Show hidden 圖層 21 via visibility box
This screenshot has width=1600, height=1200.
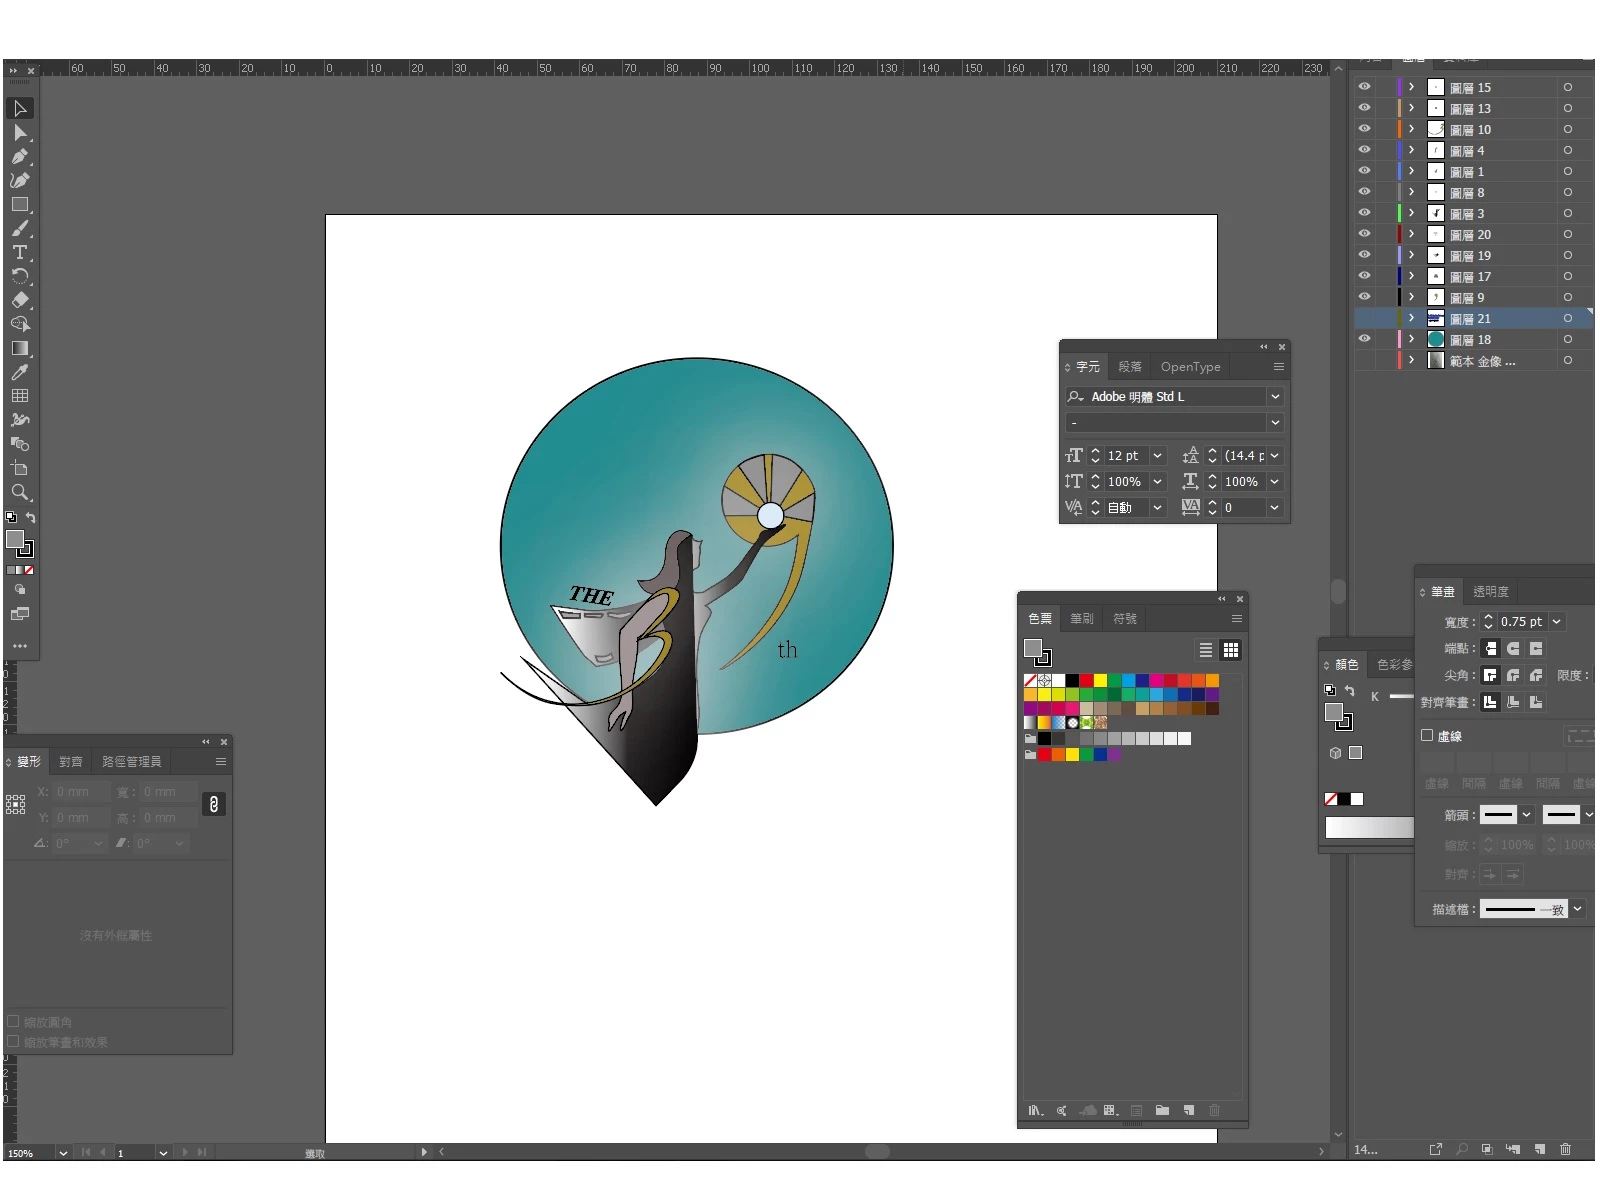pyautogui.click(x=1364, y=318)
